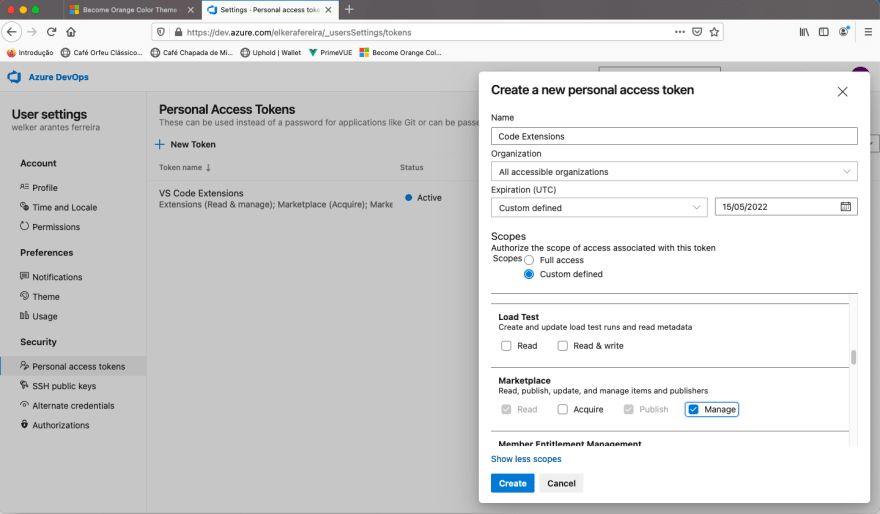
Task: Check Marketplace Acquire checkbox
Action: (x=562, y=409)
